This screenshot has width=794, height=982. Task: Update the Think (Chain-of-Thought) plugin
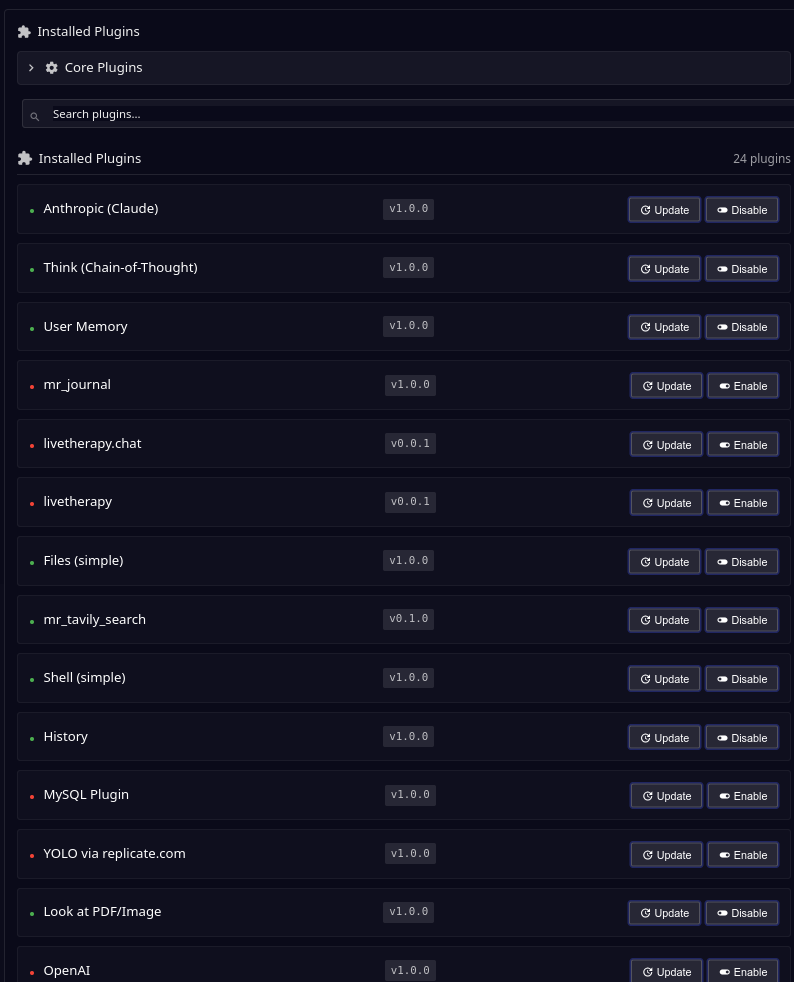pyautogui.click(x=664, y=269)
